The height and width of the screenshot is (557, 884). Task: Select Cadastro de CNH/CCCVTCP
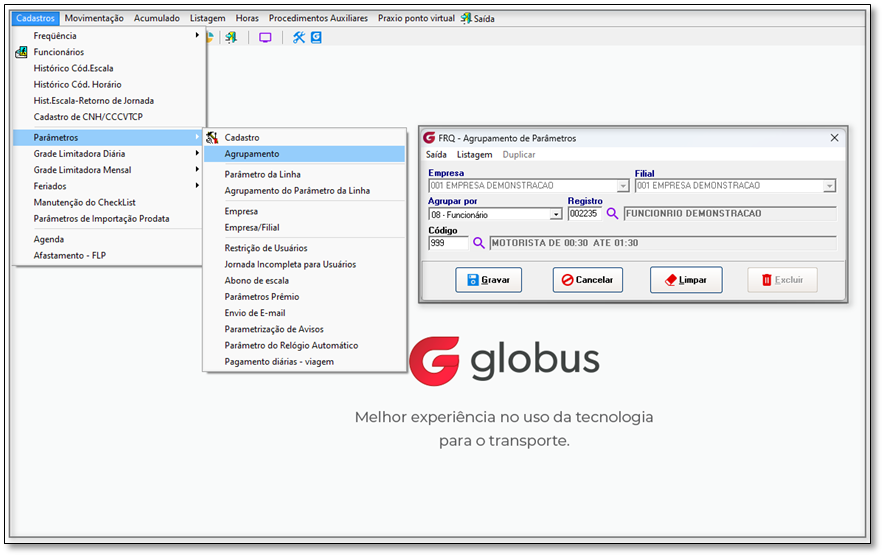click(x=108, y=117)
